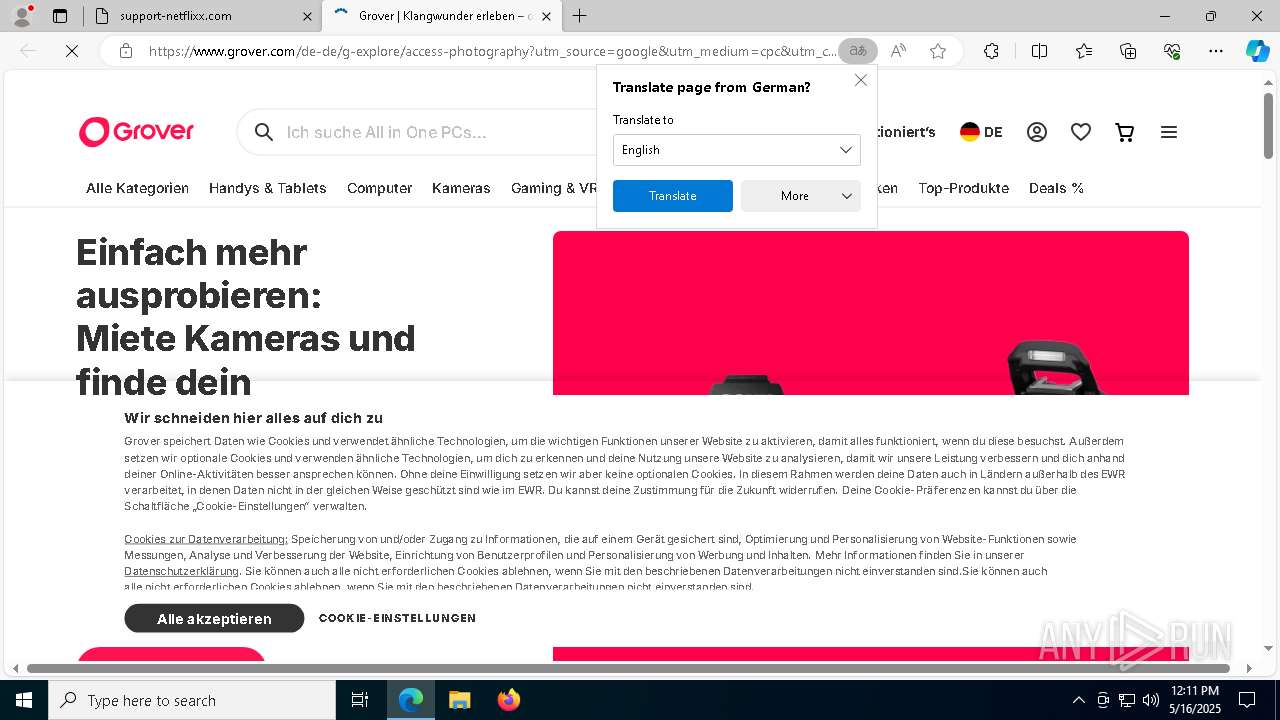Open Top-Produkte menu item
This screenshot has height=720, width=1280.
[x=964, y=188]
